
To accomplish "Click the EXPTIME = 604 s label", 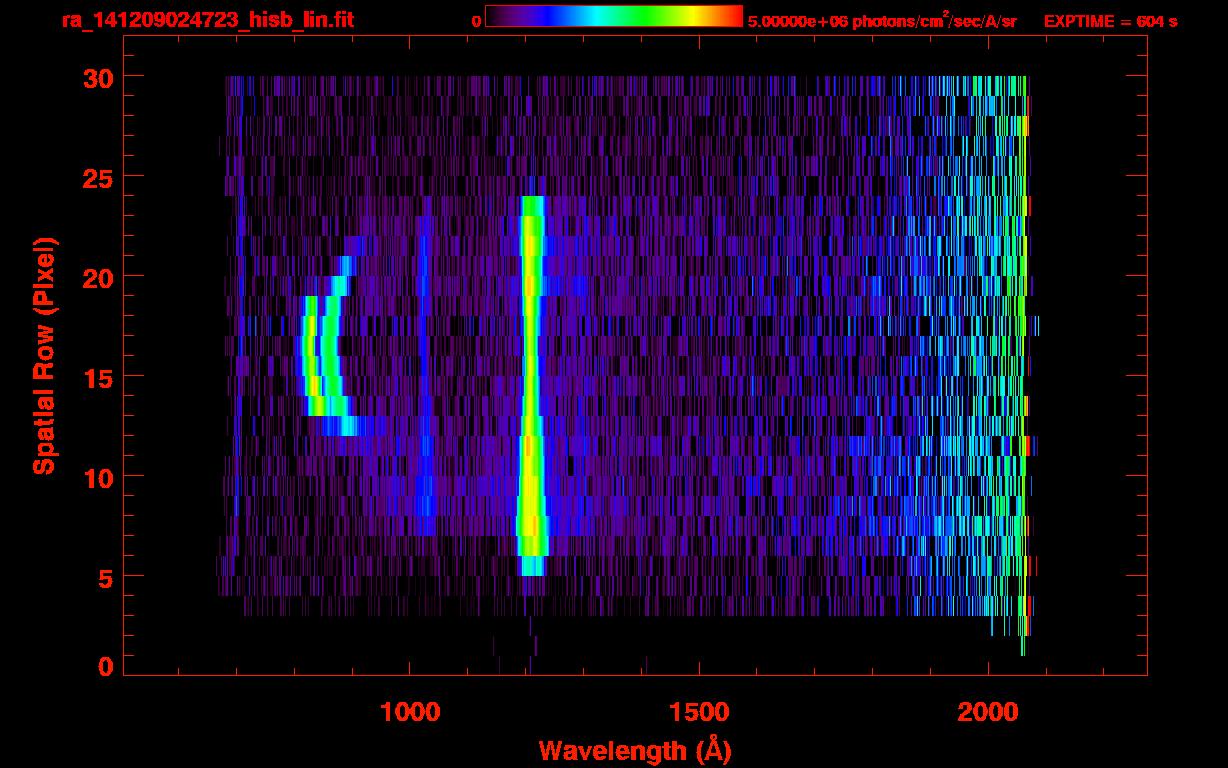I will (1110, 21).
